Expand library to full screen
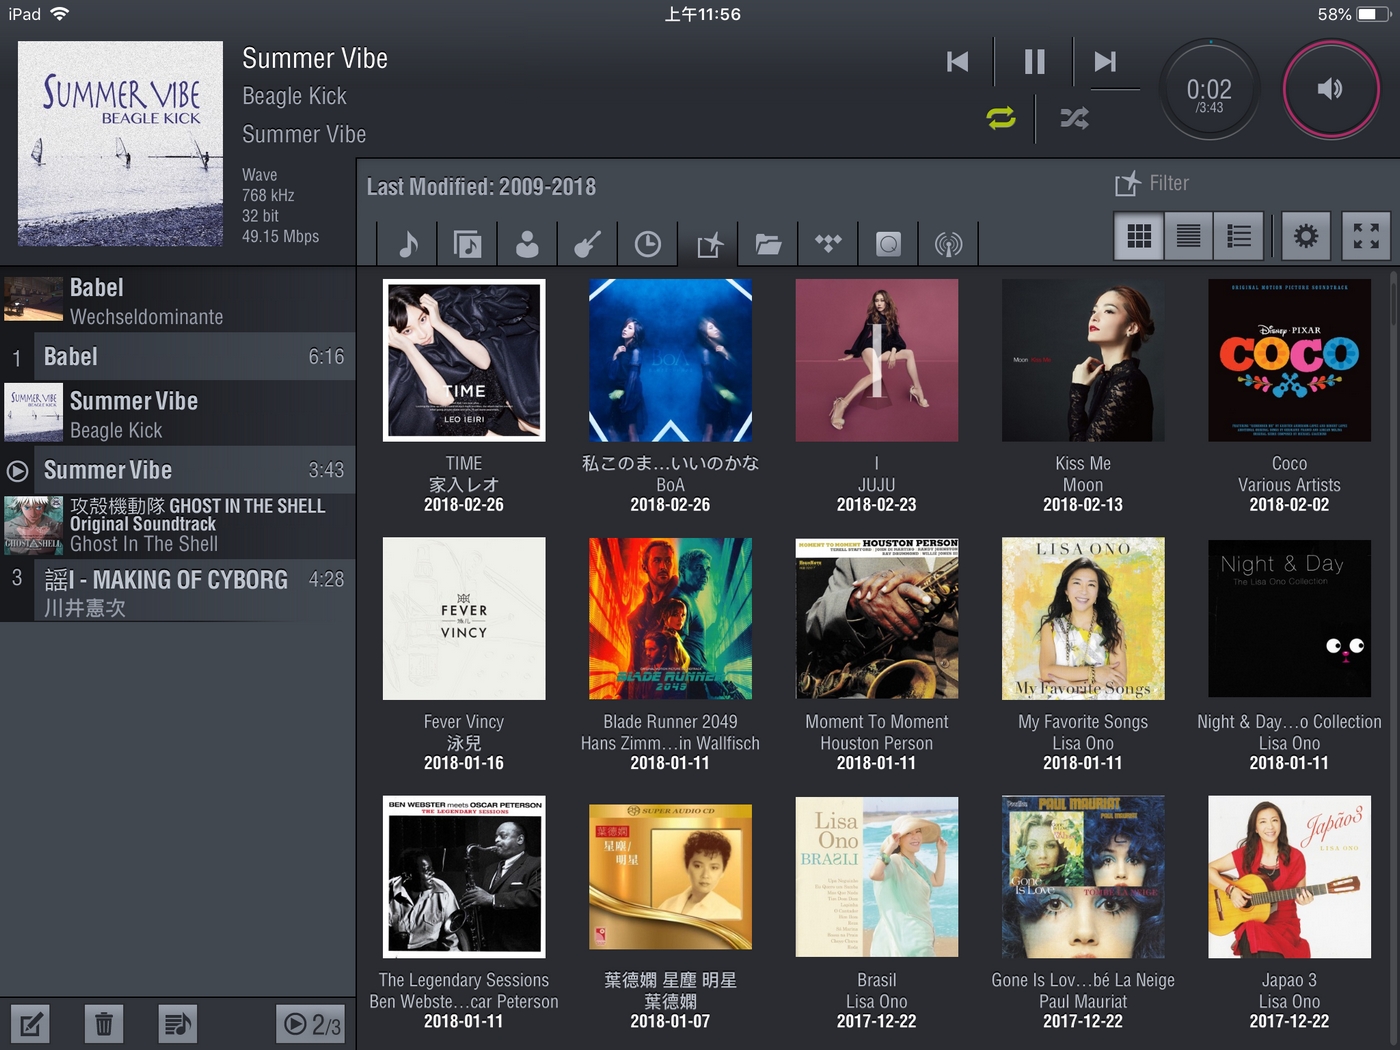1400x1050 pixels. (1365, 236)
